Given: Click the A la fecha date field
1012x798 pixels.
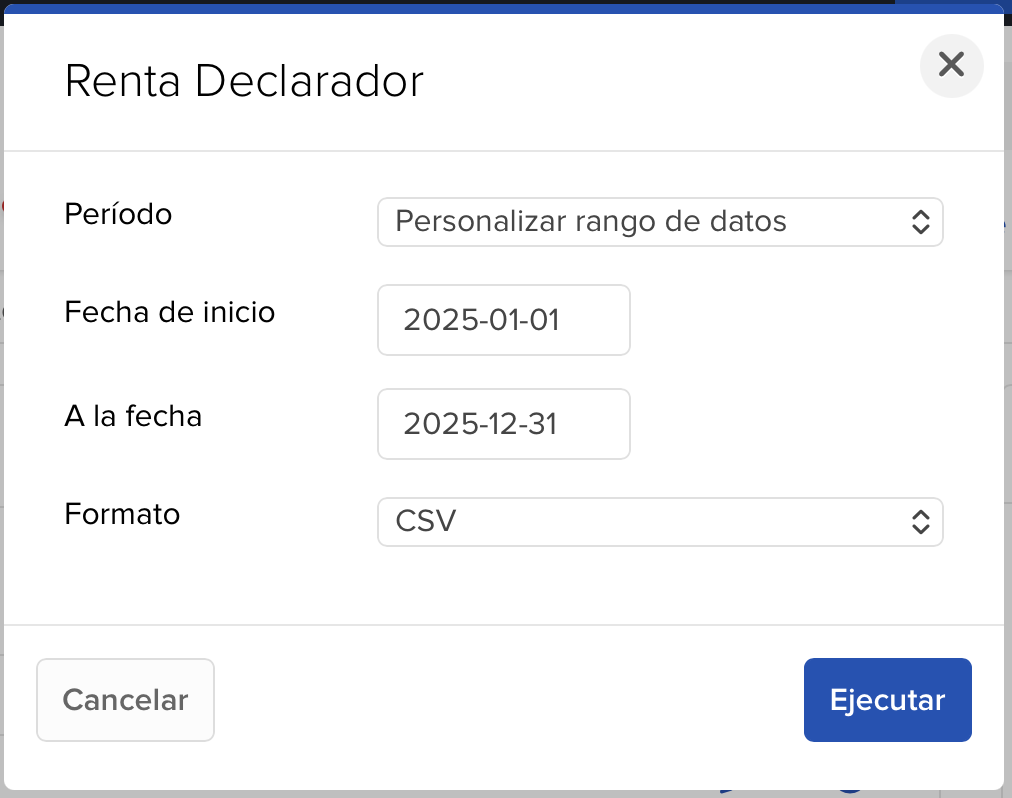Looking at the screenshot, I should click(503, 424).
